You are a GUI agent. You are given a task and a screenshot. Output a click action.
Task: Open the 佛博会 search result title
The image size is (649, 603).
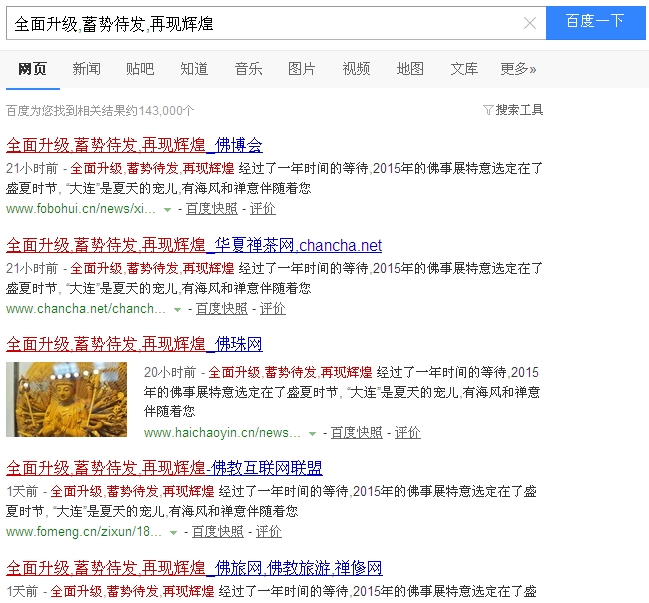pos(134,145)
